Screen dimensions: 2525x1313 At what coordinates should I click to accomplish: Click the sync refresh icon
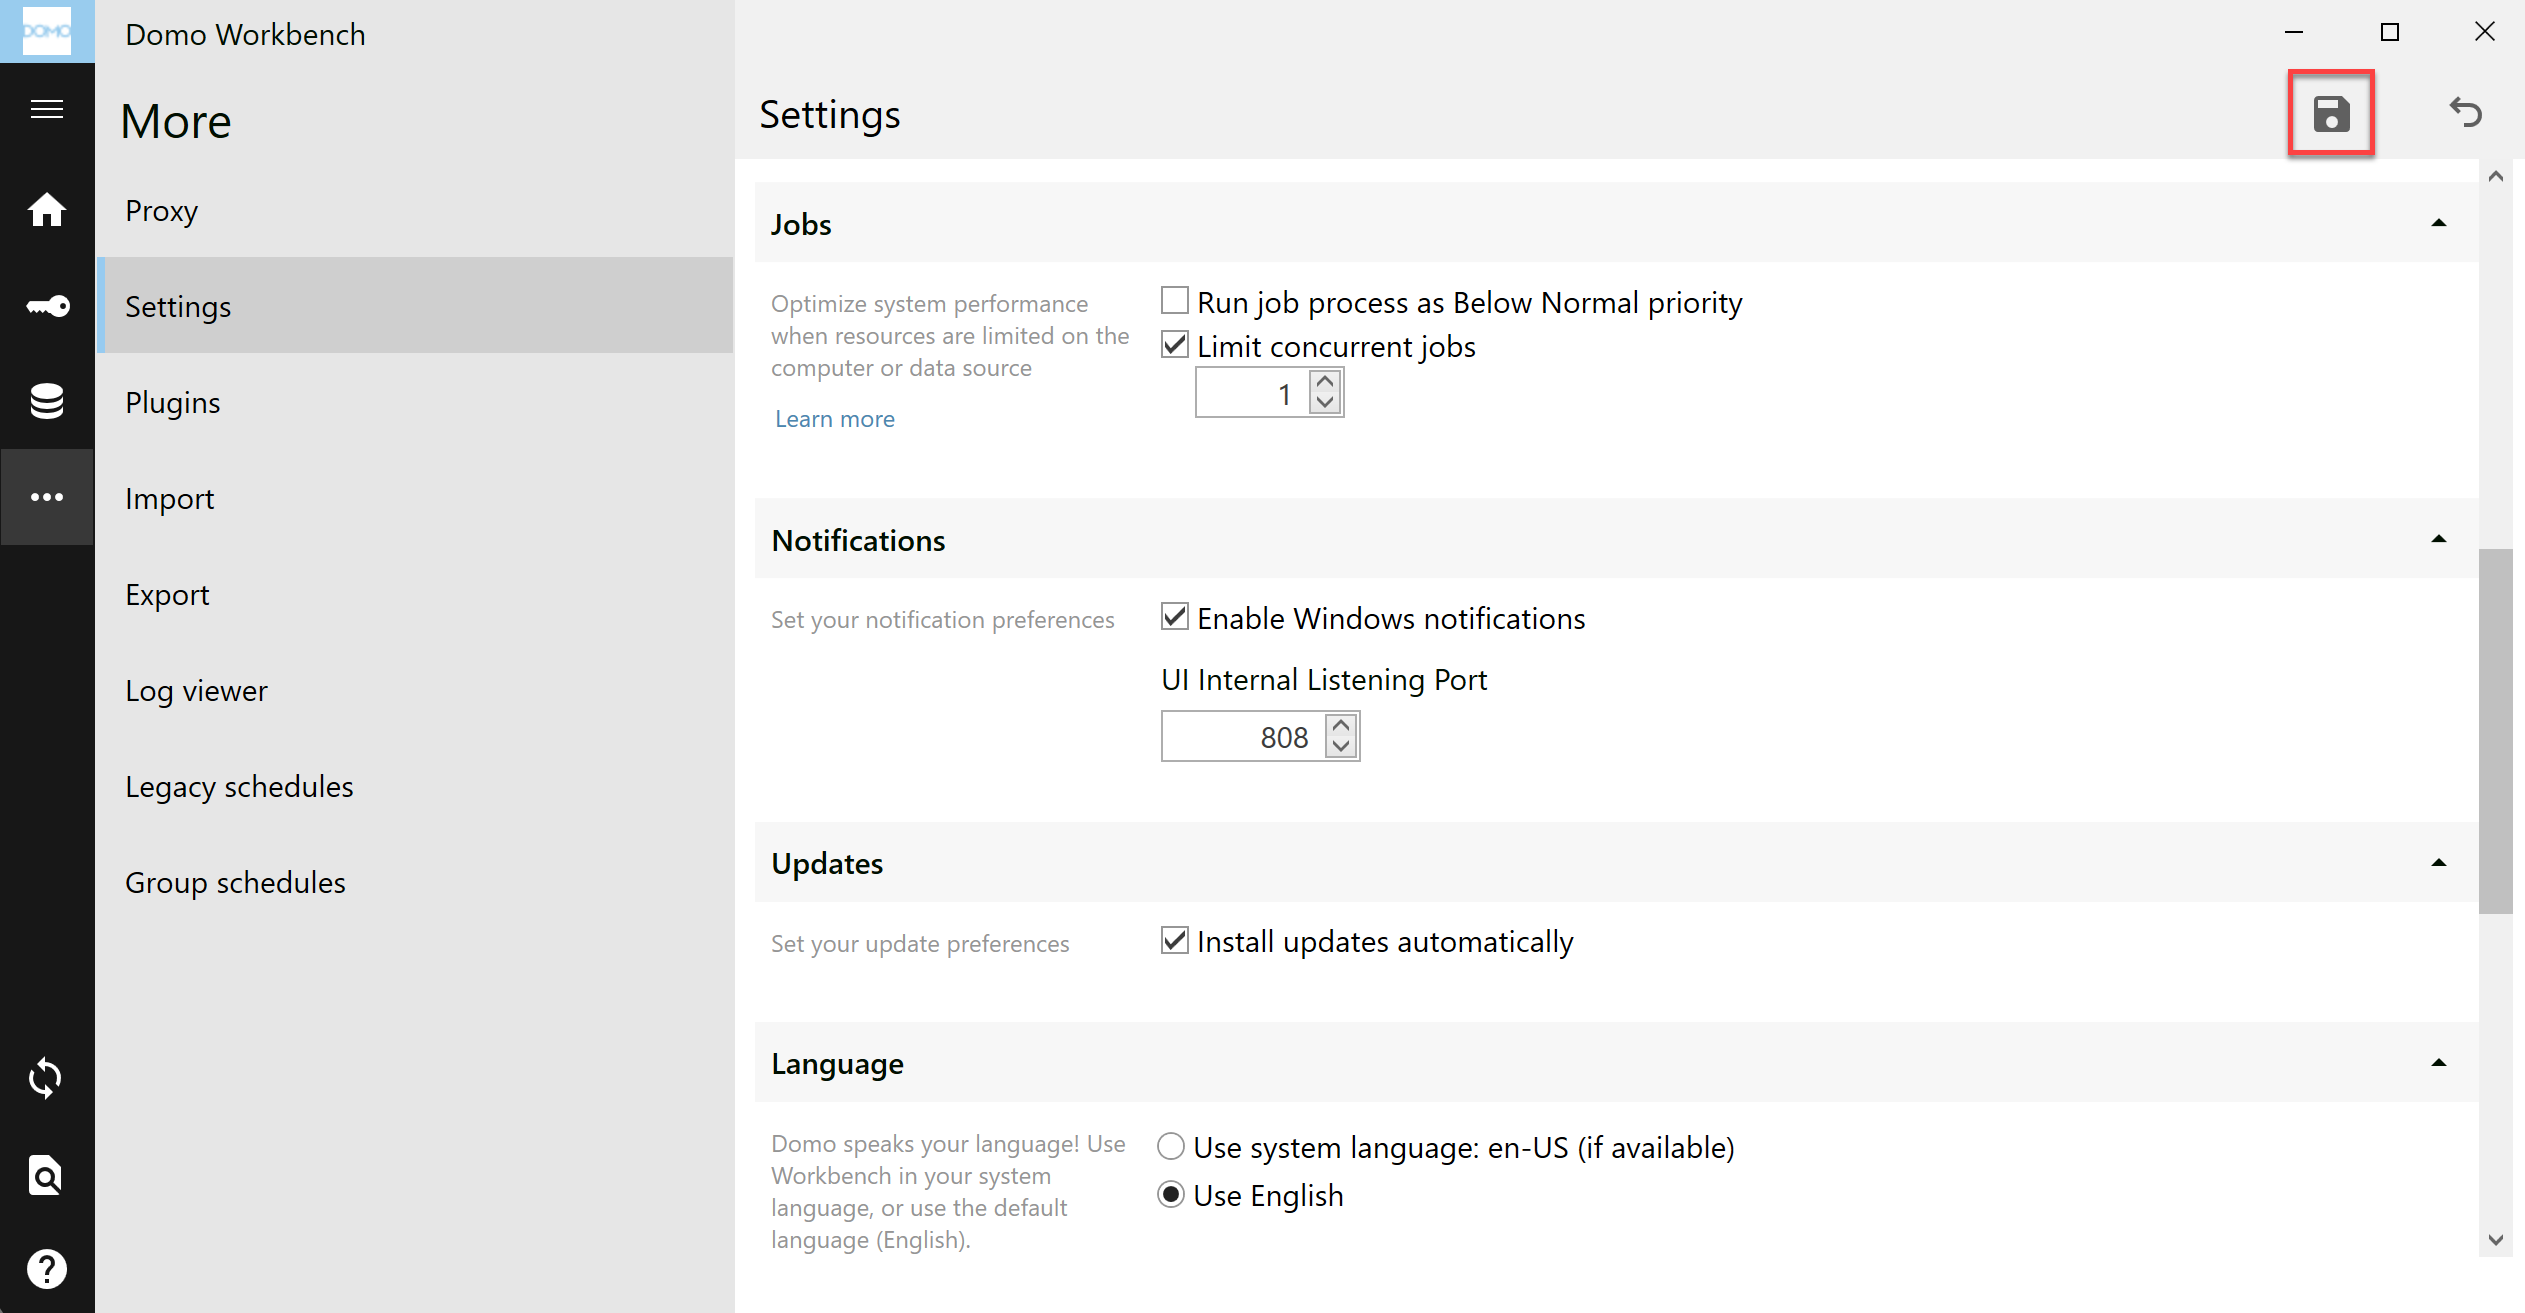47,1078
